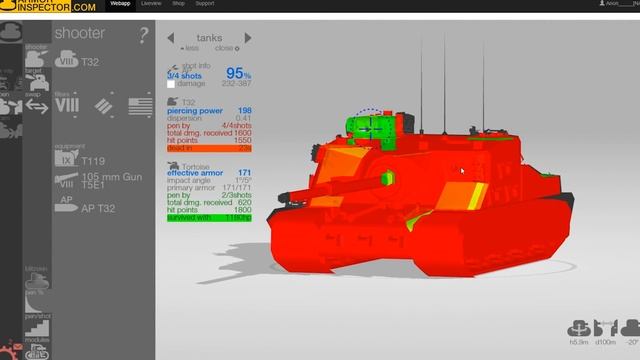Click the dimmed icon under the pen mode

pyautogui.click(x=11, y=130)
